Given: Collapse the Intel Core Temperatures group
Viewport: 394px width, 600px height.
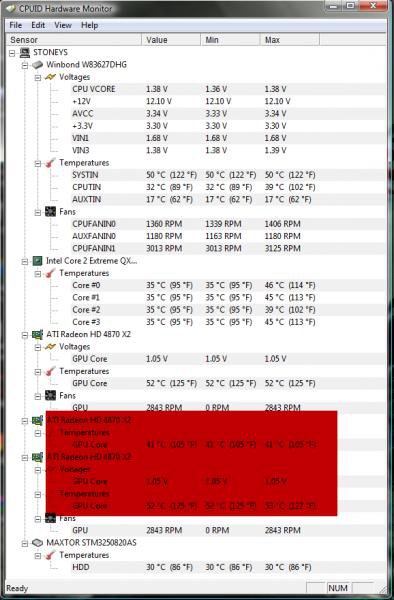Looking at the screenshot, I should 37,274.
